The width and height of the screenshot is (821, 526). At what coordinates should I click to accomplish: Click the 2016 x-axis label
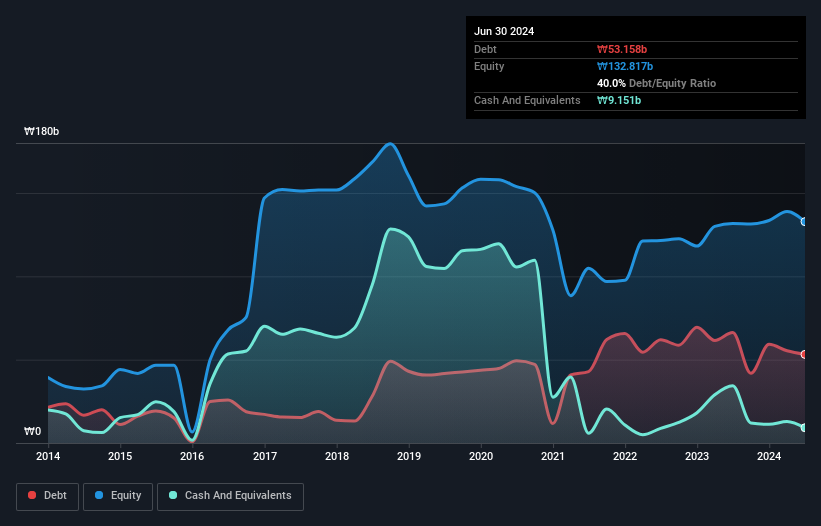pos(192,456)
